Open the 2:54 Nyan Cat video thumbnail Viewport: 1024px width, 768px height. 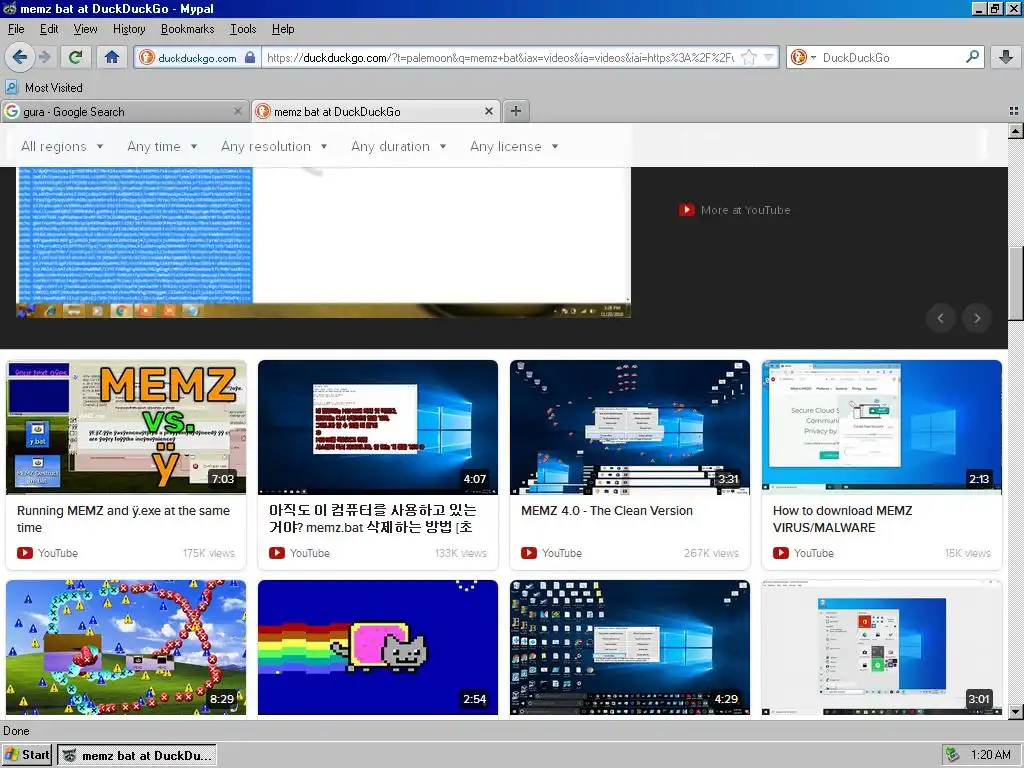pos(377,647)
